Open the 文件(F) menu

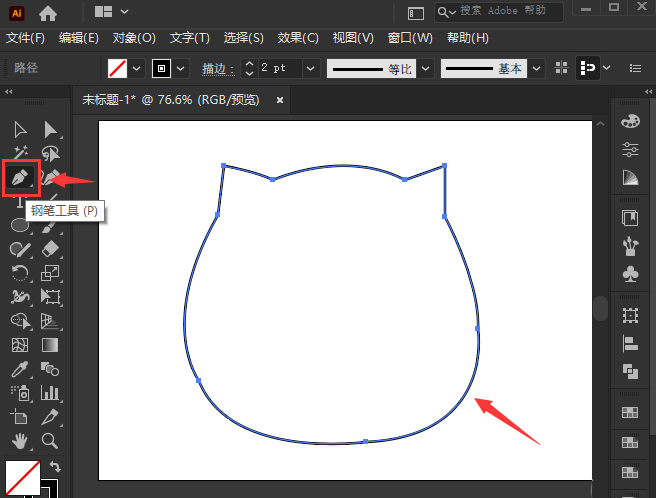click(26, 38)
